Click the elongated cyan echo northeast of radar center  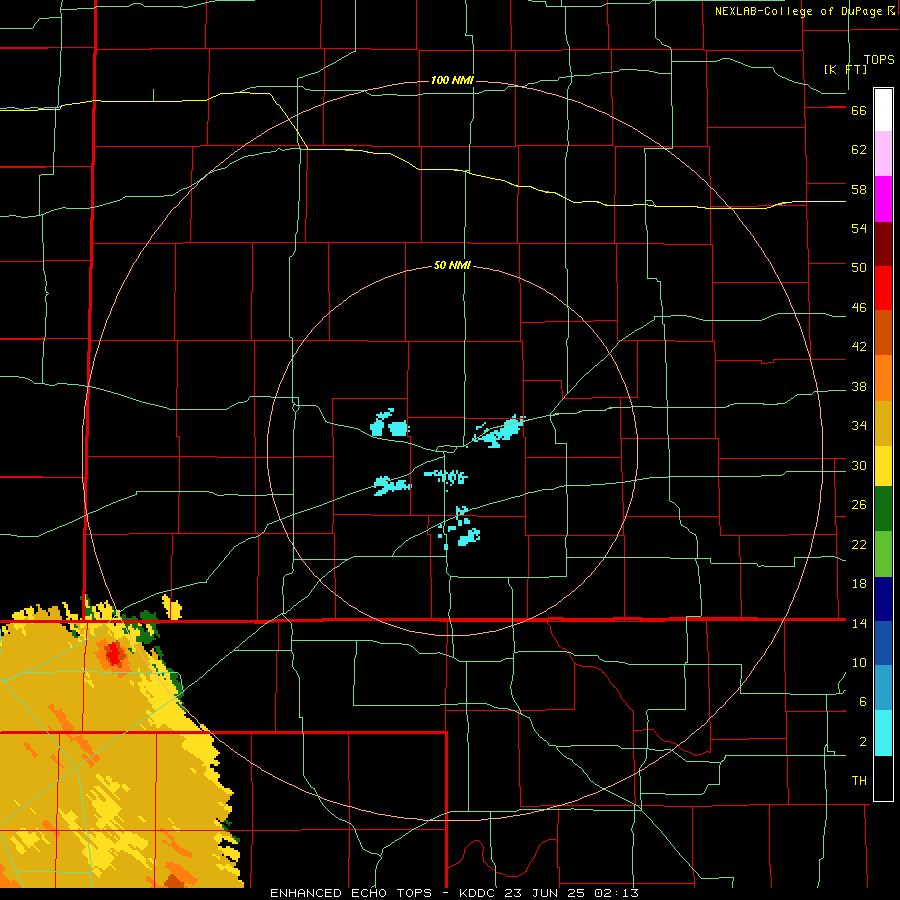(499, 432)
